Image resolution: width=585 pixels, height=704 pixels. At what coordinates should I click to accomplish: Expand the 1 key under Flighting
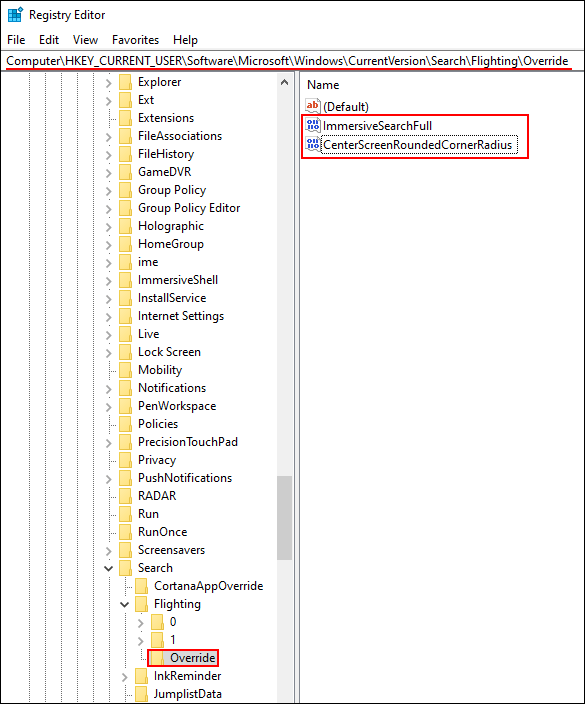(x=141, y=641)
